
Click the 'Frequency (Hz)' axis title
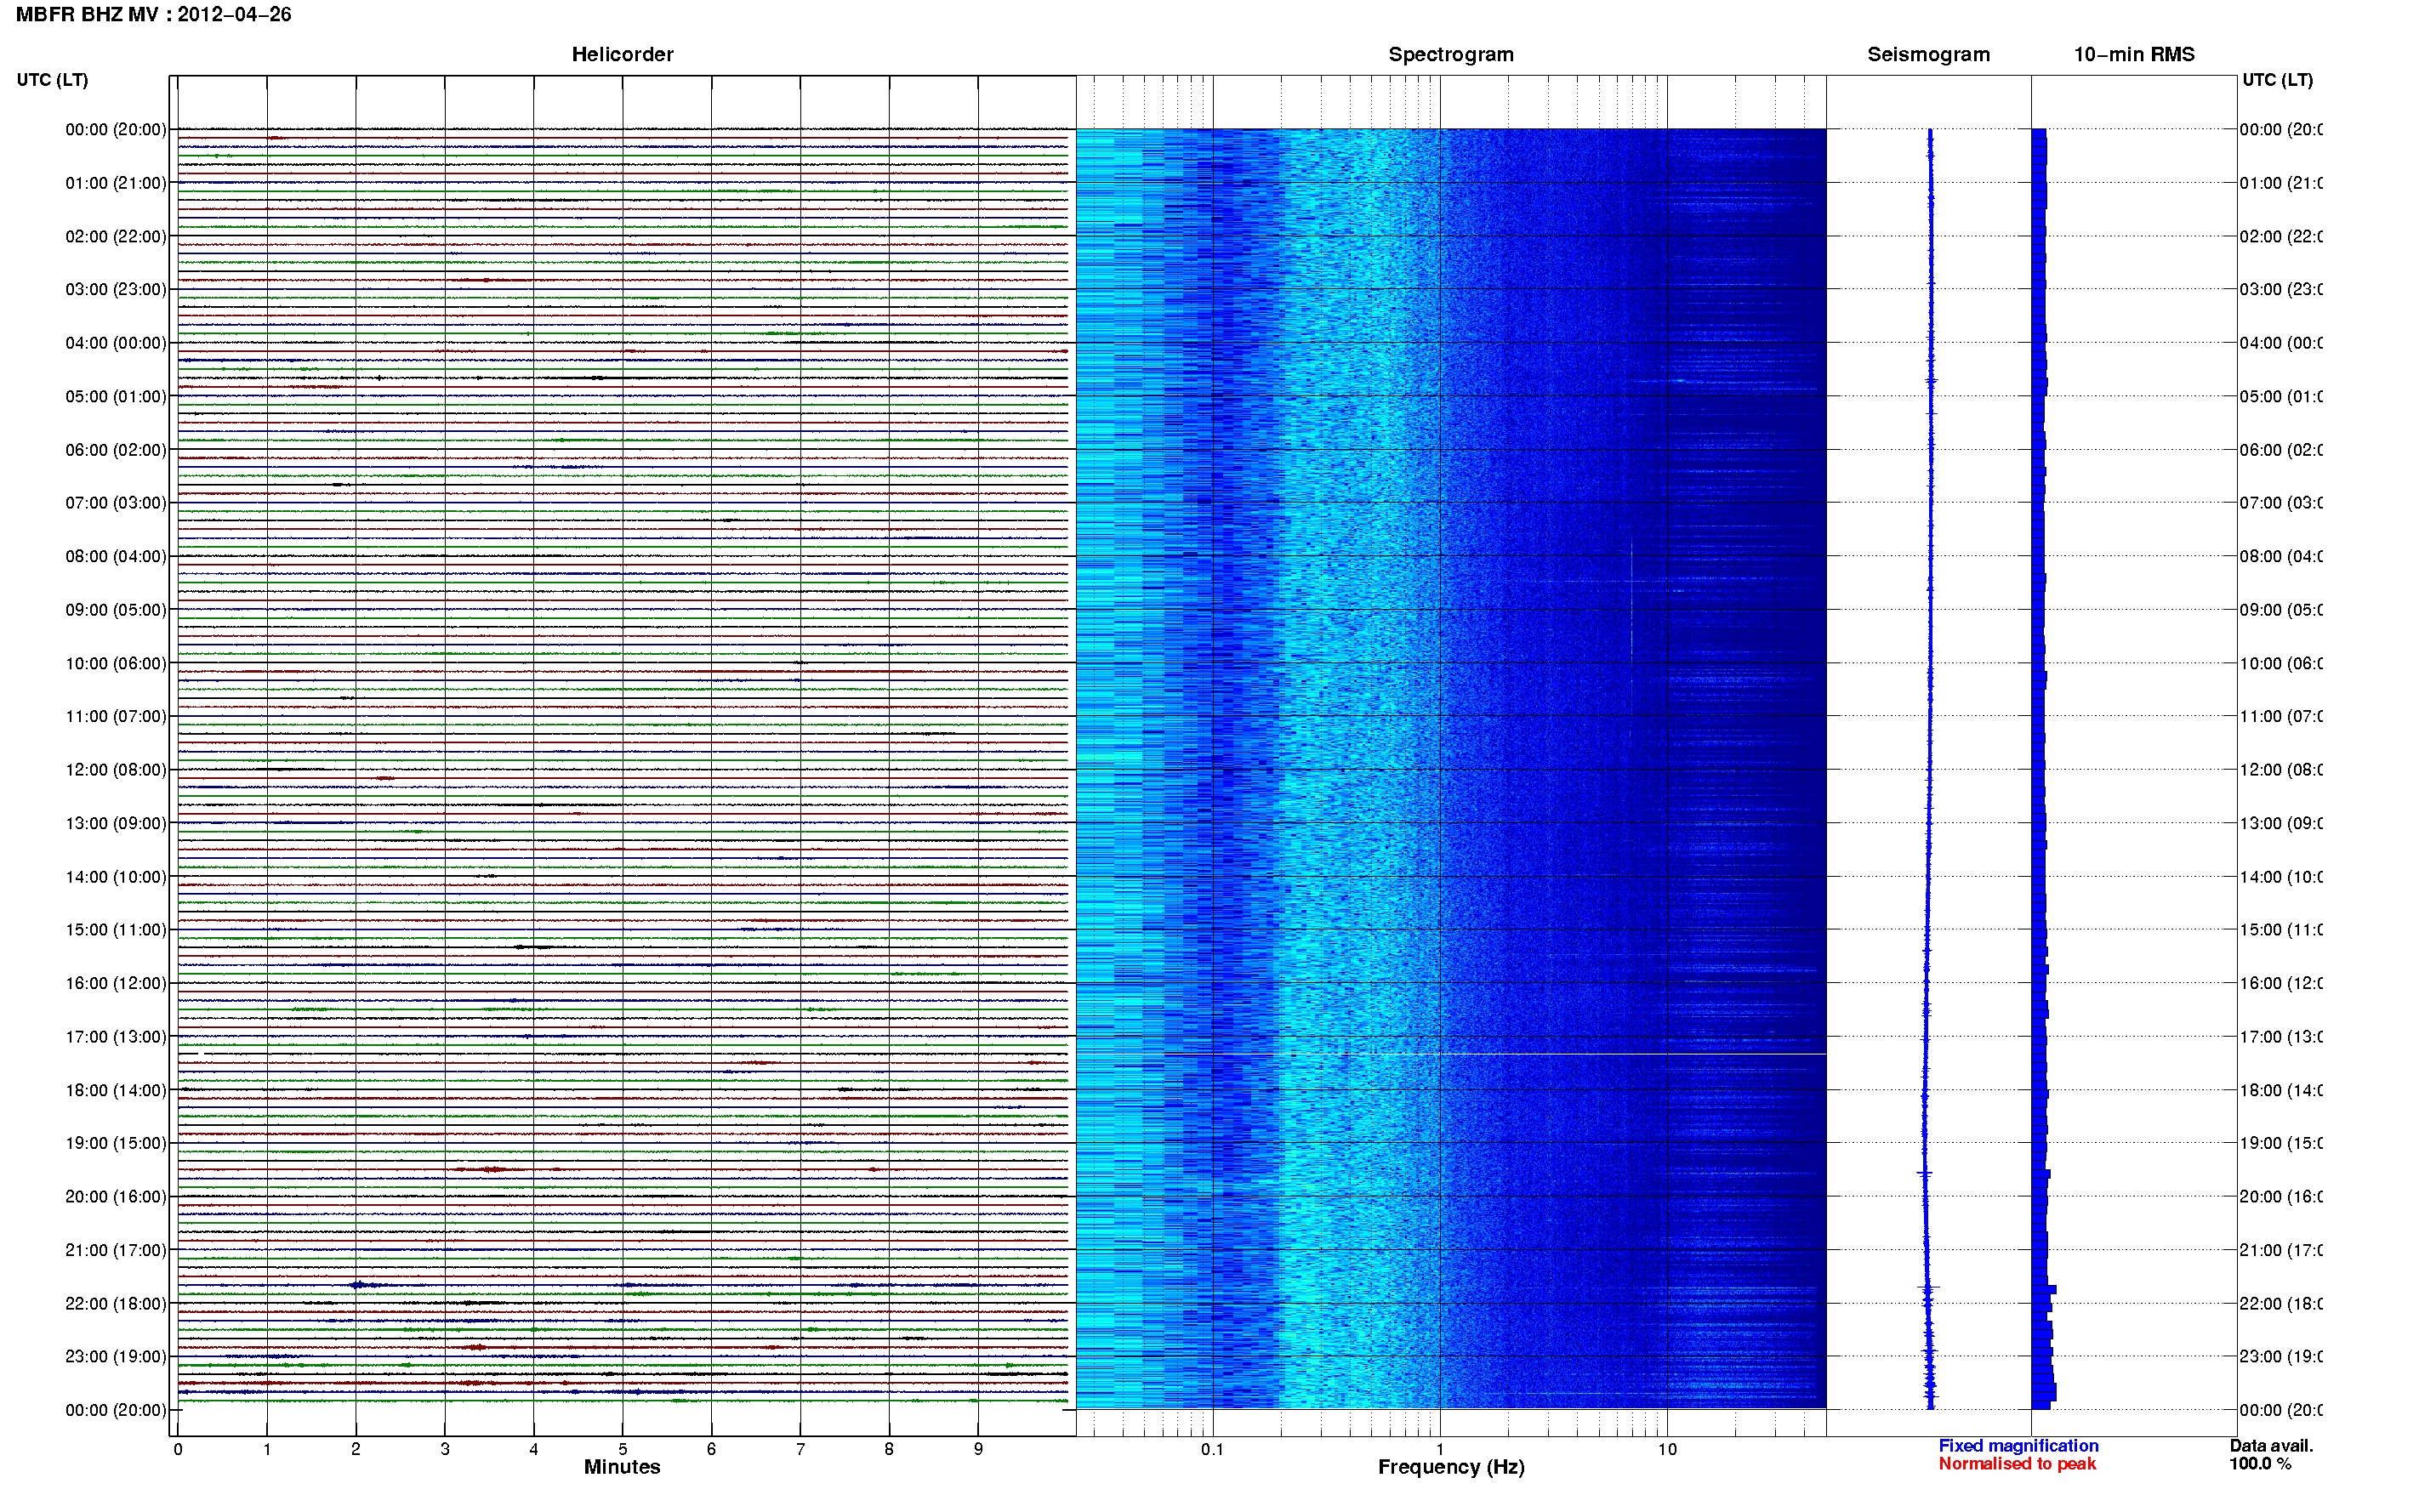1451,1467
